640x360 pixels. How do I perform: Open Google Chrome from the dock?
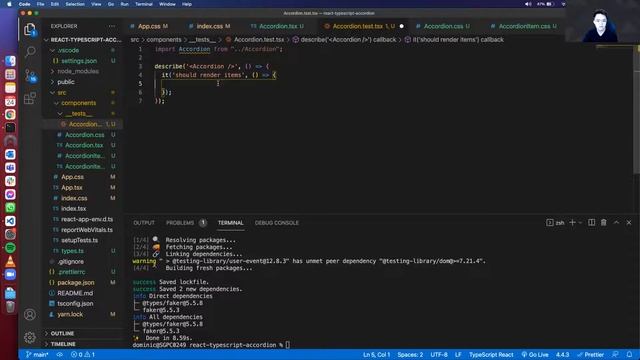pyautogui.click(x=10, y=114)
